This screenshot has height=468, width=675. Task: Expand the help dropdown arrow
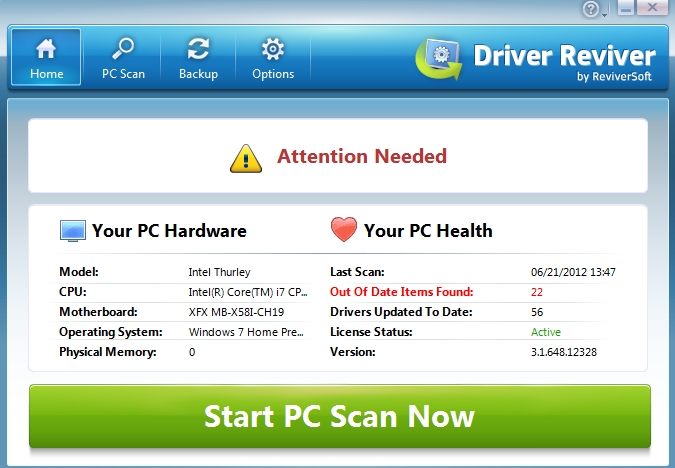click(x=604, y=15)
